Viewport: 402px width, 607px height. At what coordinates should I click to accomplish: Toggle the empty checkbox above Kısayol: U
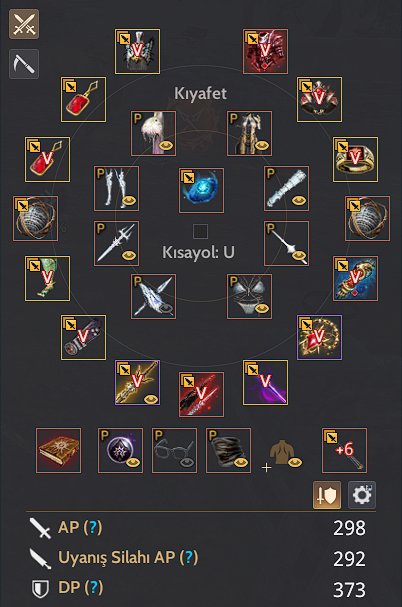(x=200, y=231)
